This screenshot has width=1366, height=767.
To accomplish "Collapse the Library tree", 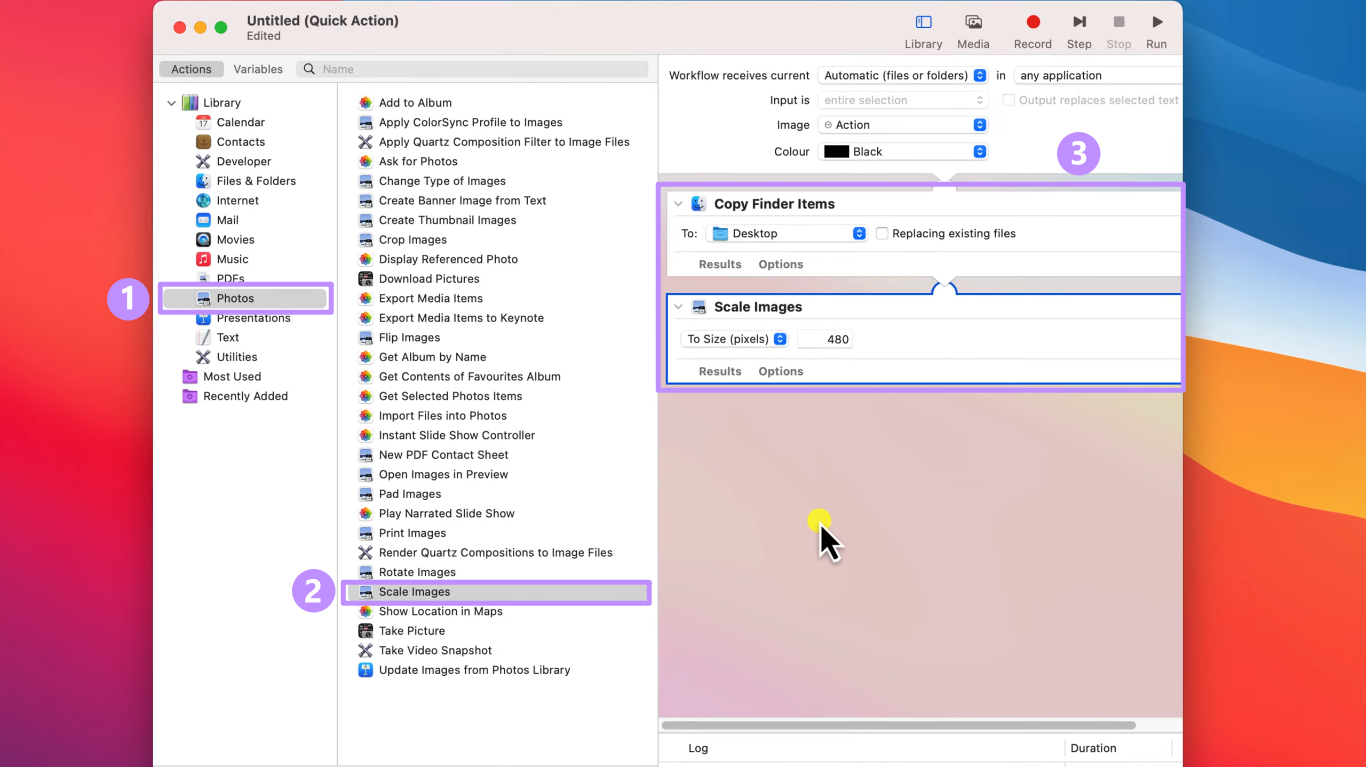I will [171, 103].
